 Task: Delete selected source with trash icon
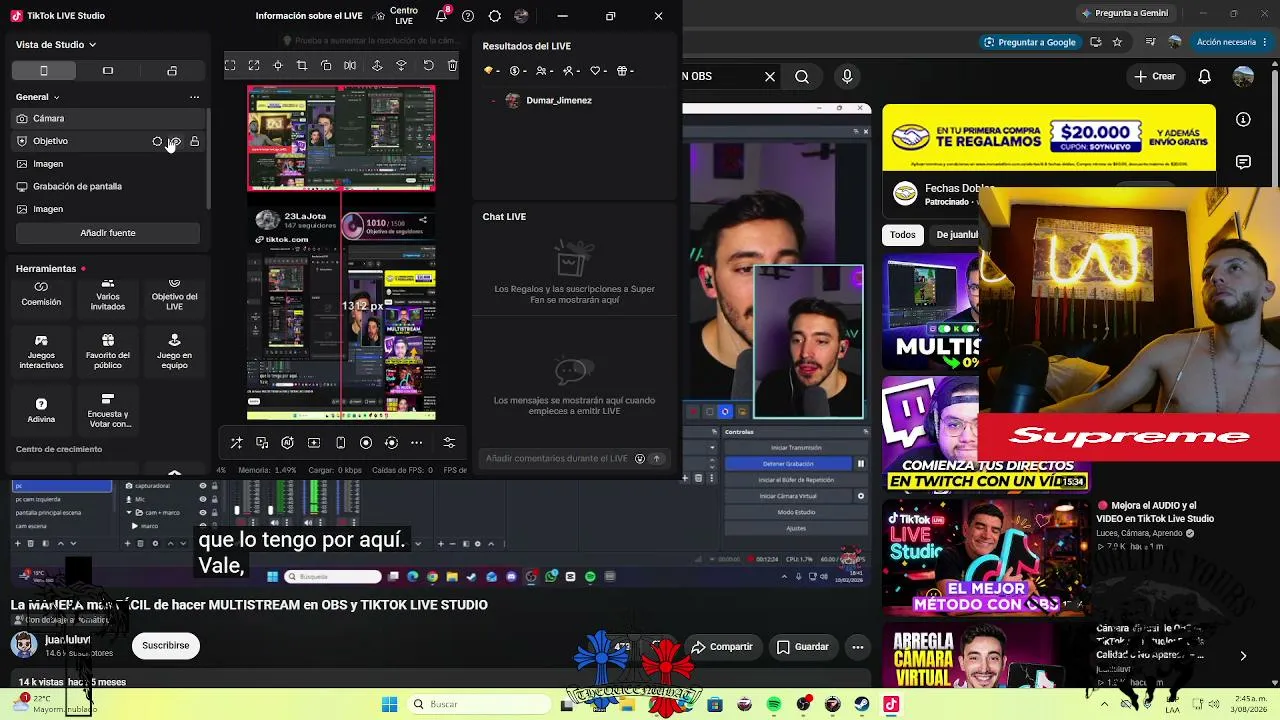click(453, 66)
